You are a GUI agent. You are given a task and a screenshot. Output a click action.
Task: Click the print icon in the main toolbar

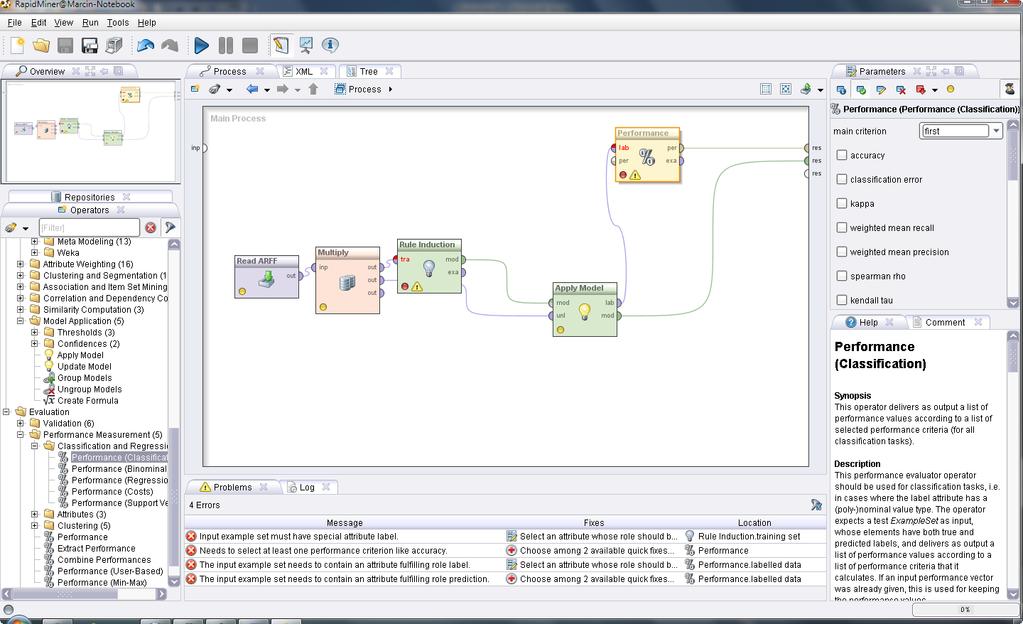click(114, 45)
